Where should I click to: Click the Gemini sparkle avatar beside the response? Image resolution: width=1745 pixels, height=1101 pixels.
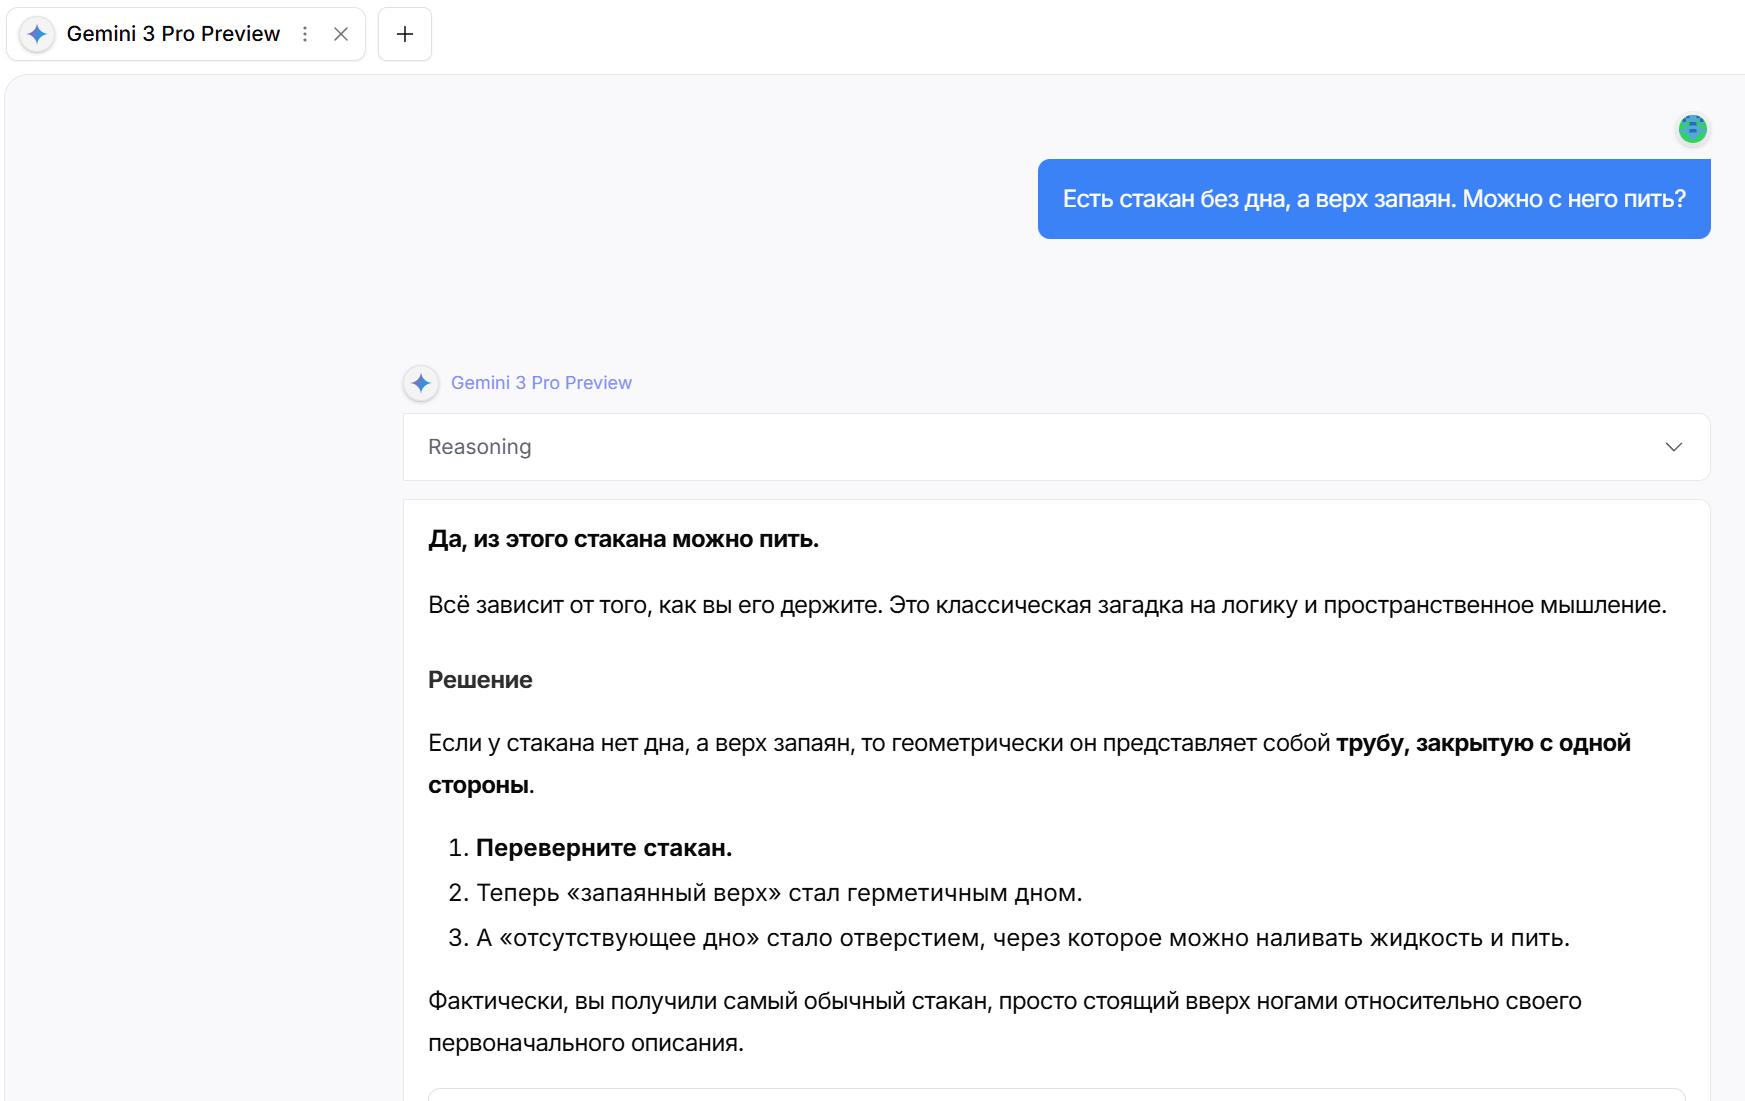421,383
